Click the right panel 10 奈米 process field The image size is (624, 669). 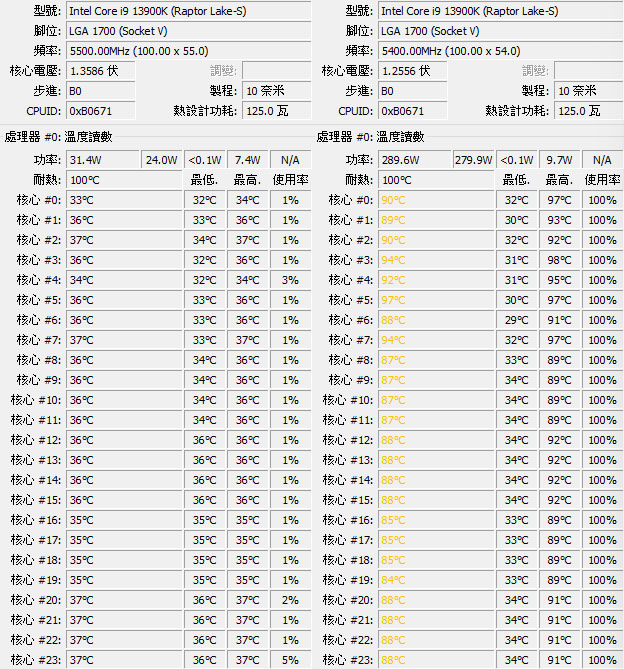pyautogui.click(x=589, y=91)
